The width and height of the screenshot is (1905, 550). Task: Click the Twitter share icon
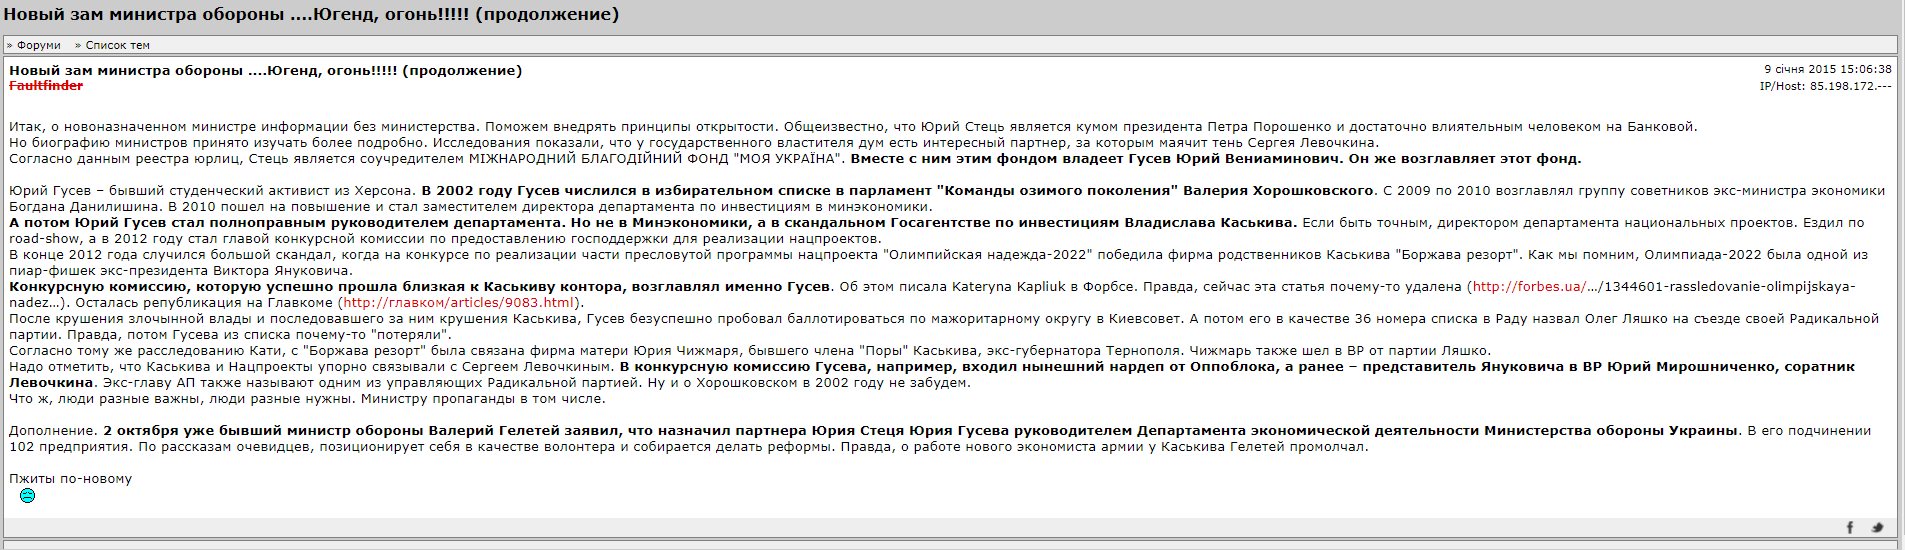click(x=1877, y=528)
